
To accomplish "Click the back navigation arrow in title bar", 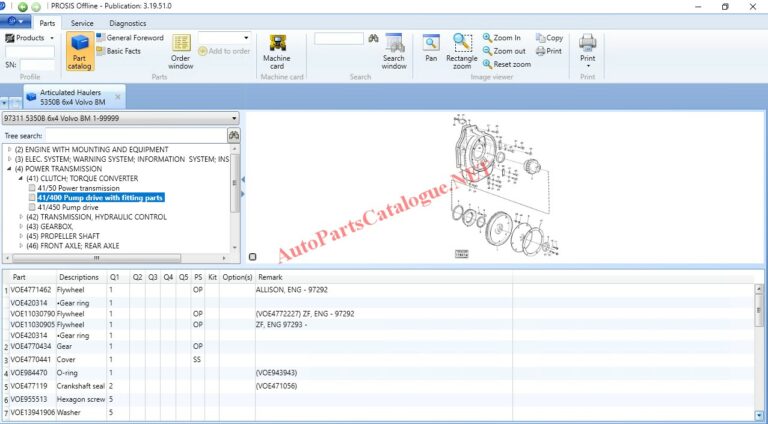I will 23,6.
